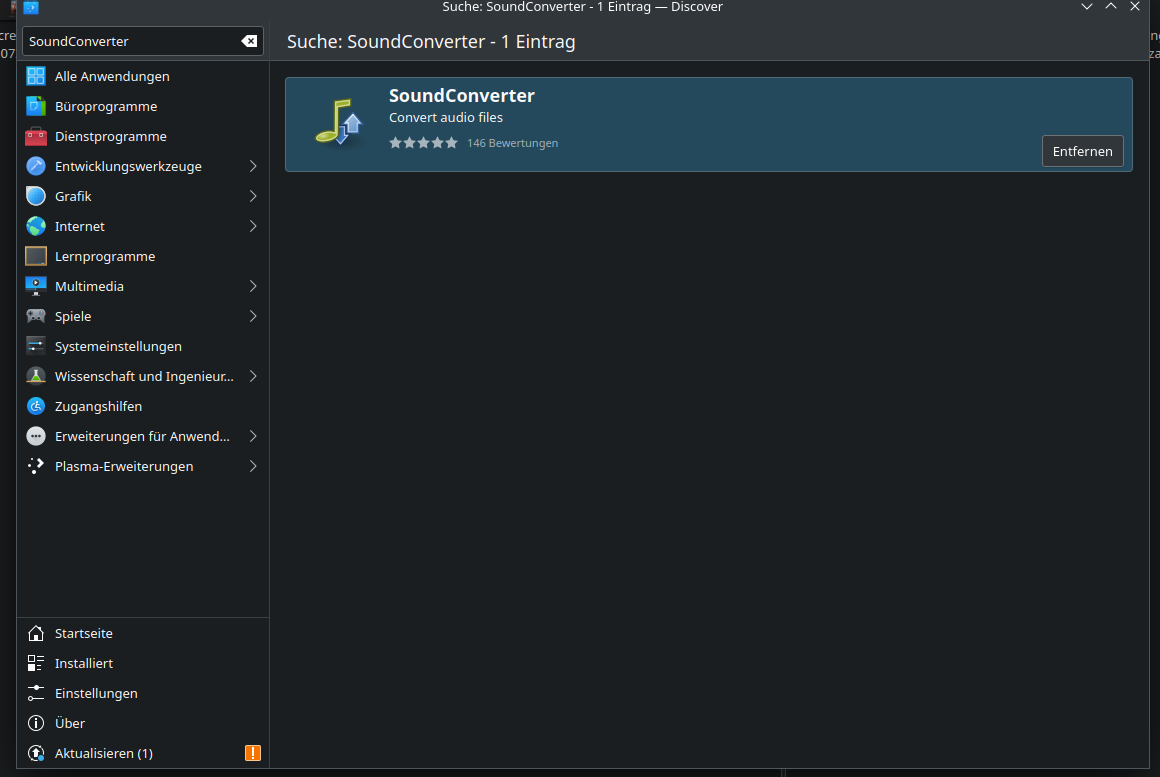Show Installiert applications list
1160x777 pixels.
tap(143, 663)
